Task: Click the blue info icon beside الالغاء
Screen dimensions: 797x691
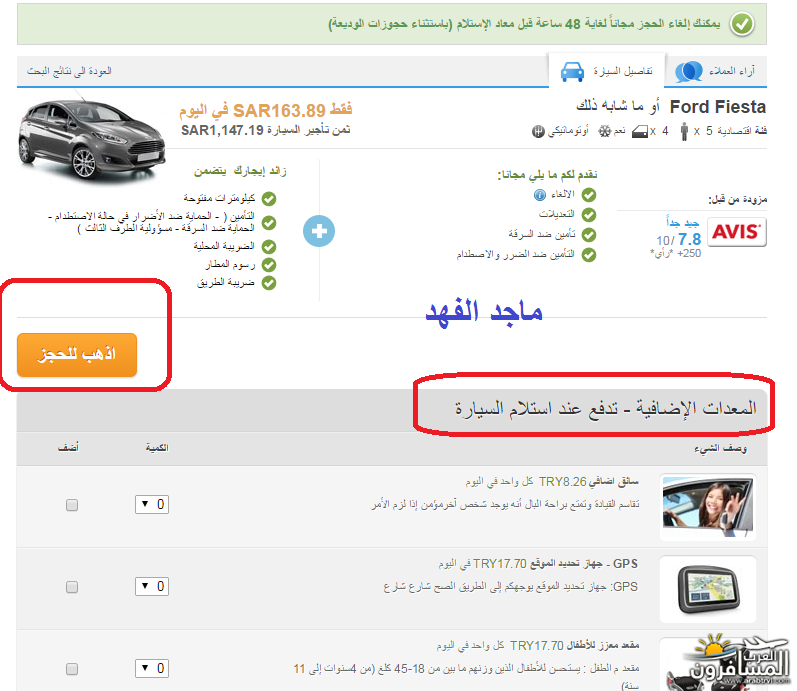Action: tap(540, 195)
